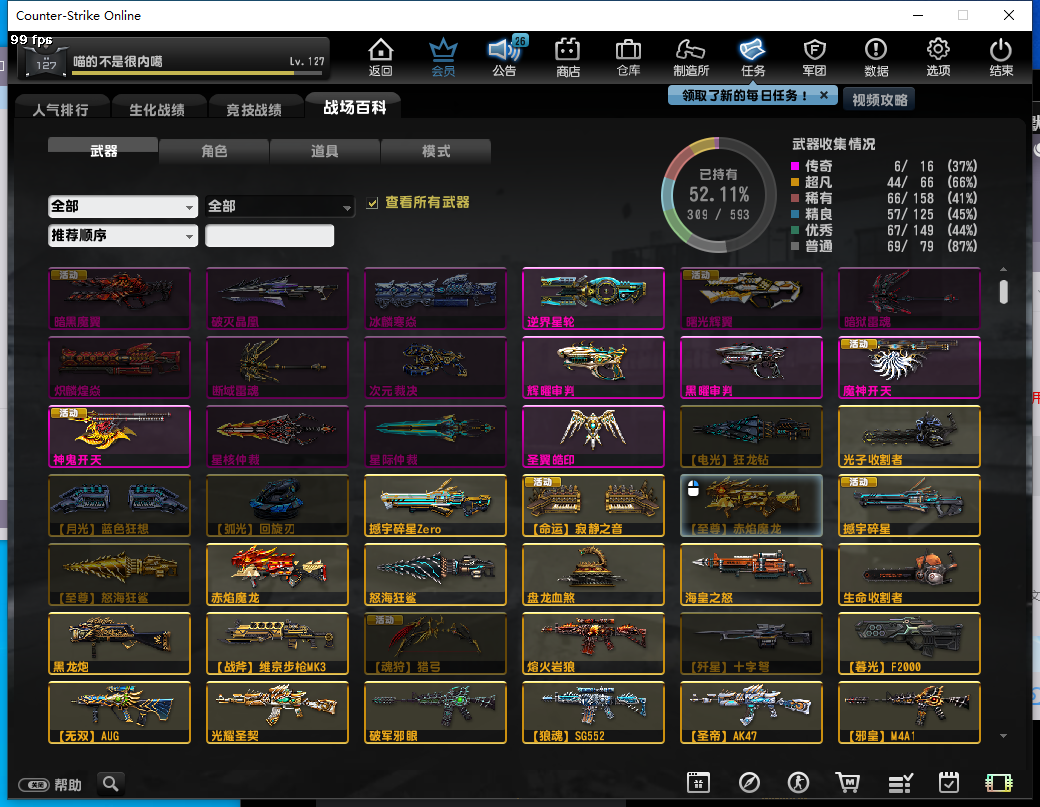The image size is (1040, 807).
Task: Click the 精良 blue legend swatch
Action: pyautogui.click(x=795, y=214)
